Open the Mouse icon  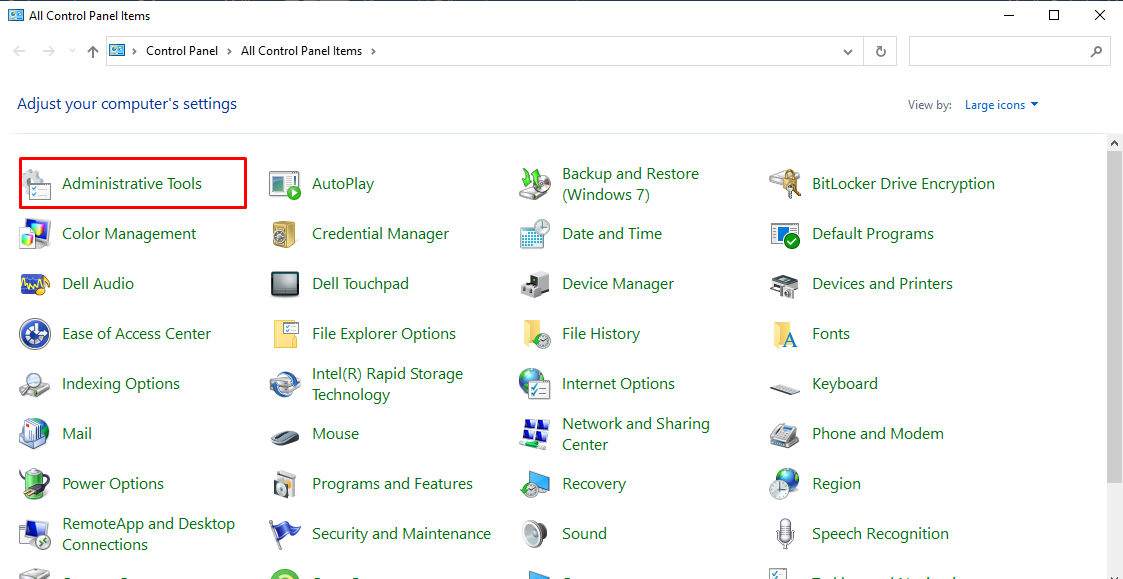(x=285, y=435)
